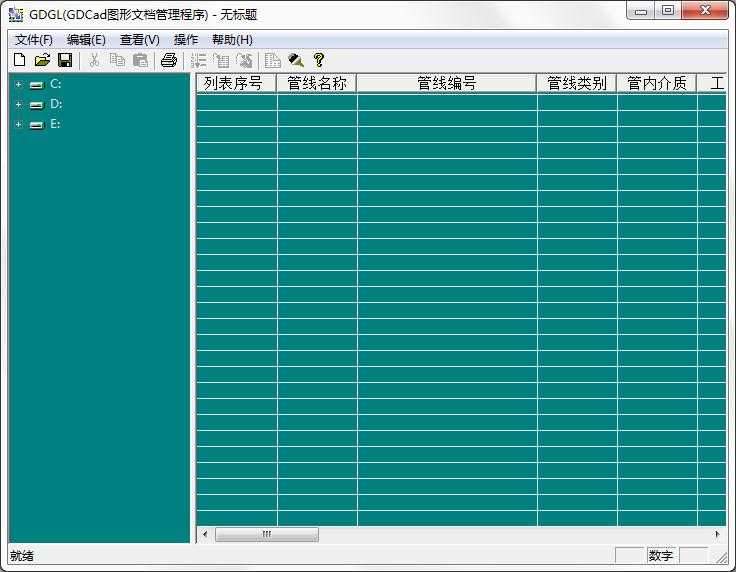Click the 数字 status bar indicator
Image resolution: width=736 pixels, height=572 pixels.
[x=661, y=556]
